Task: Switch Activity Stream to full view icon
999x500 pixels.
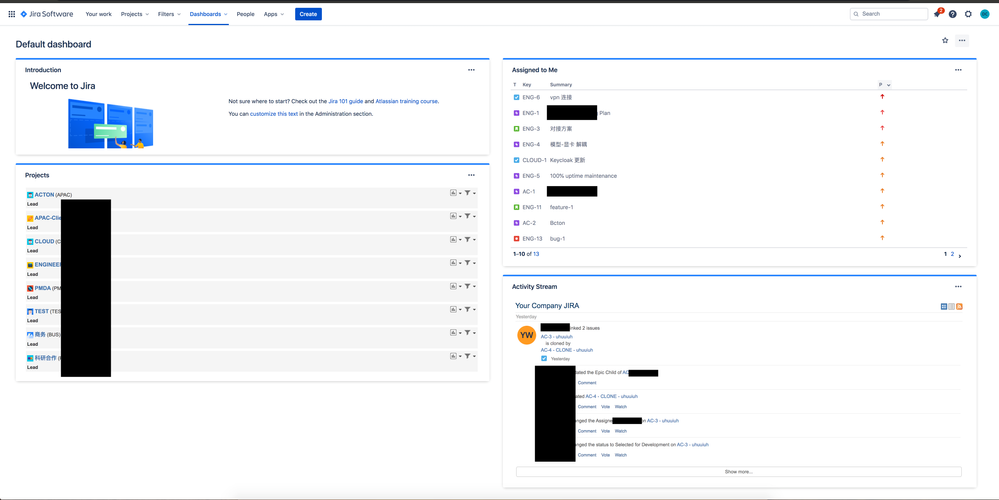Action: coord(944,306)
